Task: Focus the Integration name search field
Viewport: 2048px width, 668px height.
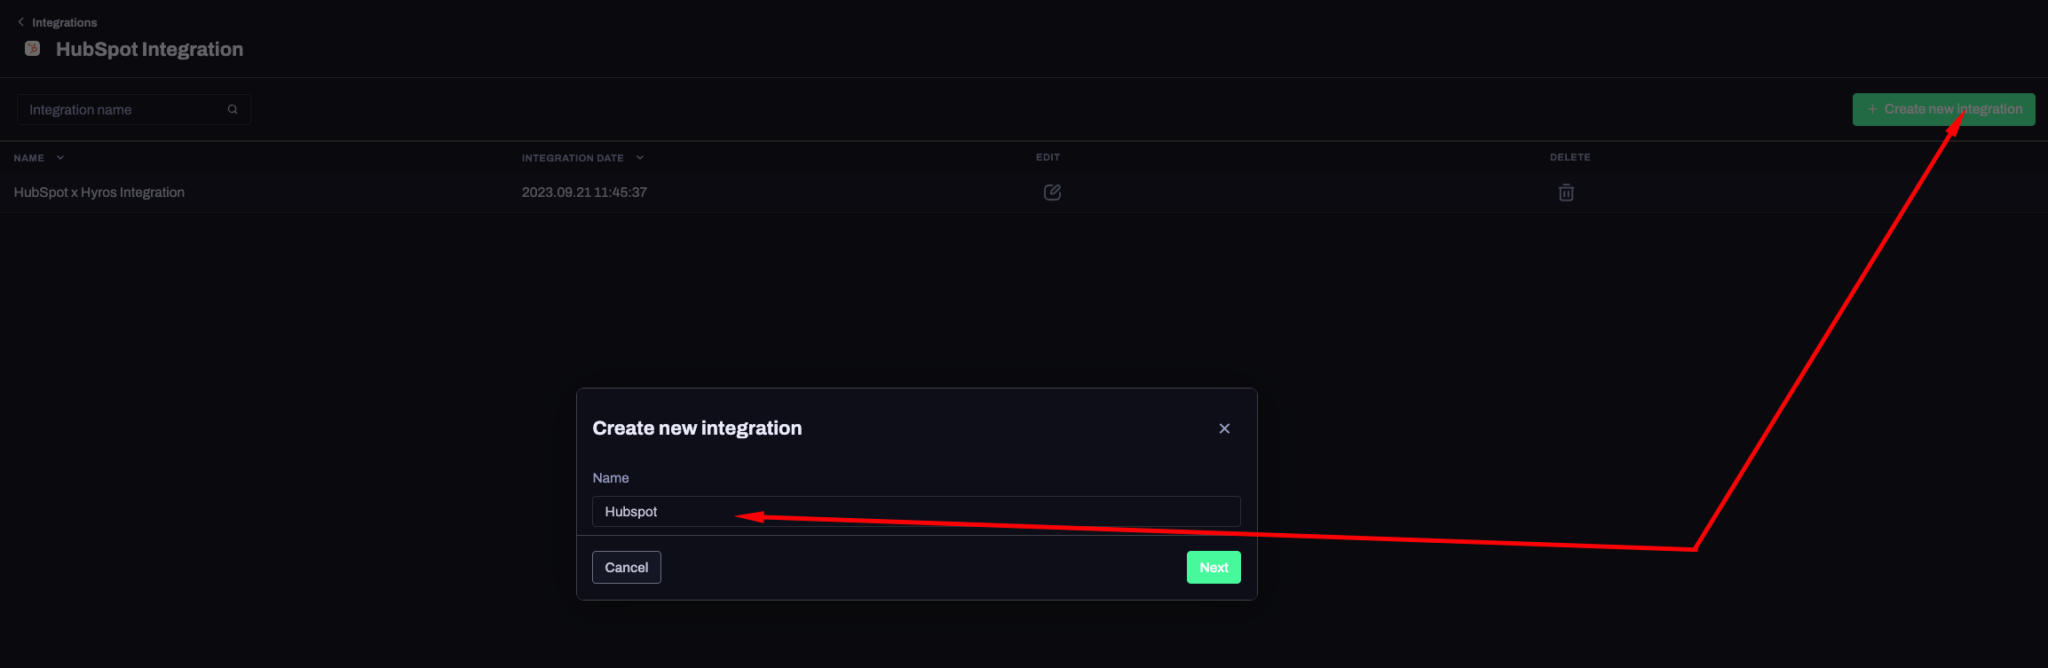Action: (125, 110)
